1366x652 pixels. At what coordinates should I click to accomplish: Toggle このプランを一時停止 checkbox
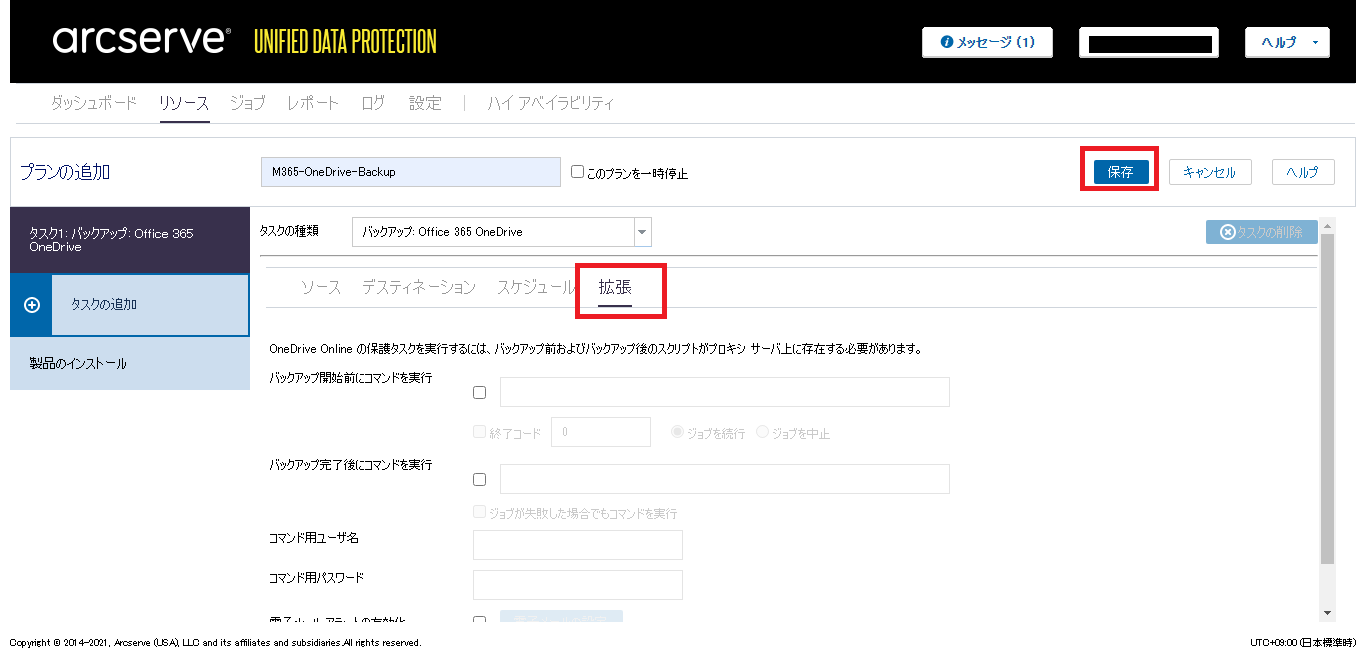577,172
